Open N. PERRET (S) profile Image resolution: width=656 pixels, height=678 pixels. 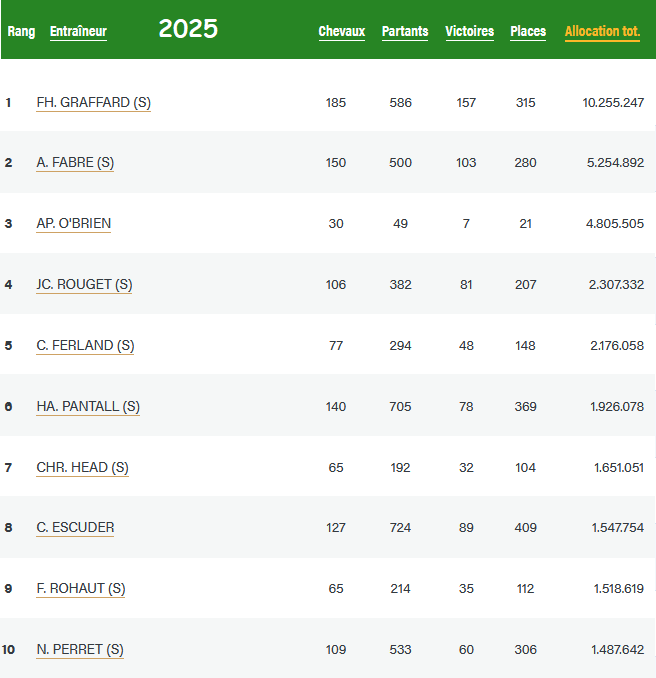80,649
